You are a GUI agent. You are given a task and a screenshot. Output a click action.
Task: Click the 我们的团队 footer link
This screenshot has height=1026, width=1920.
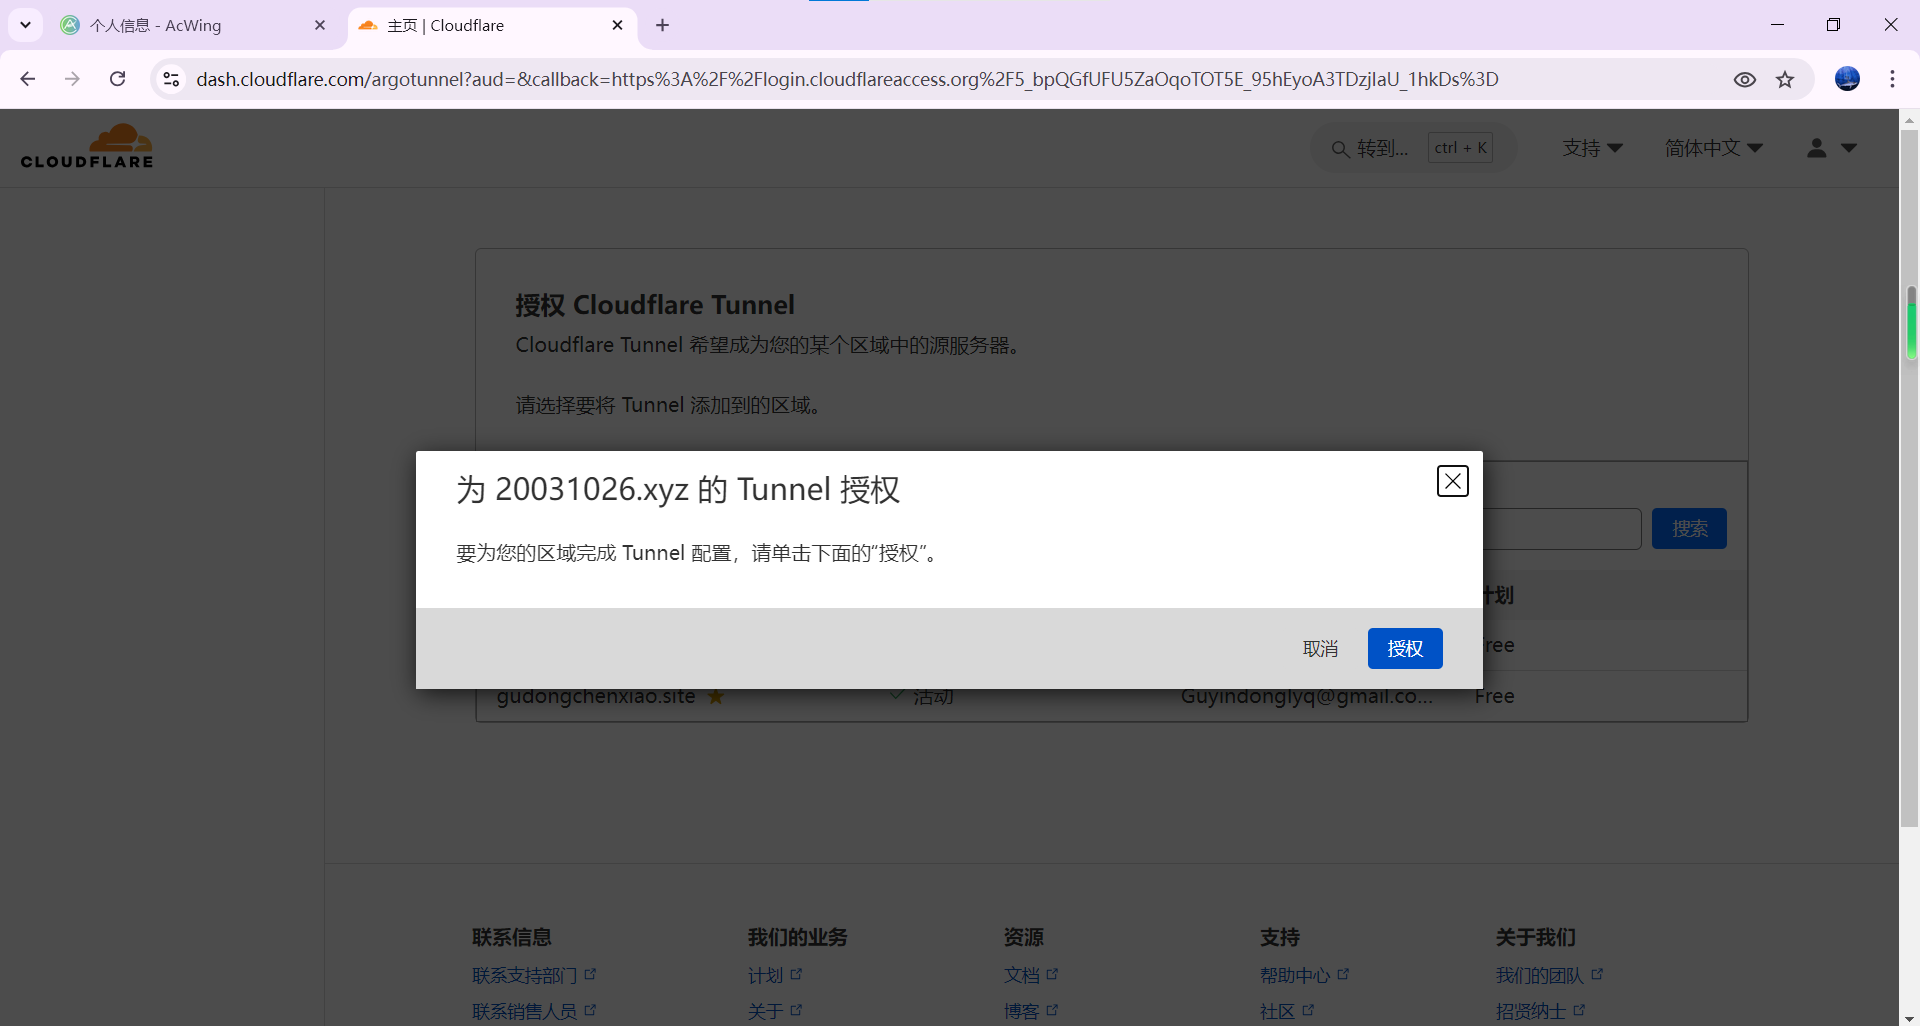click(x=1549, y=975)
